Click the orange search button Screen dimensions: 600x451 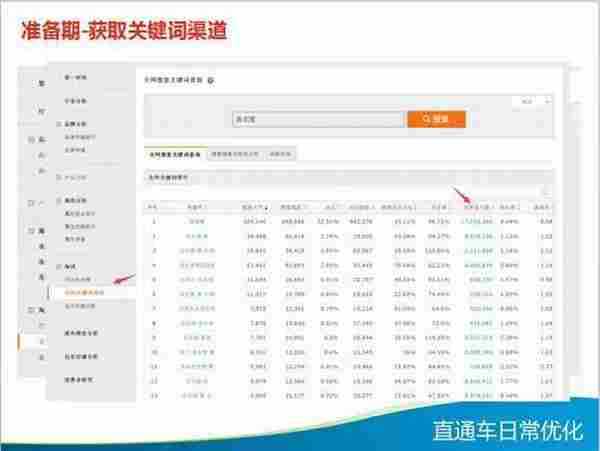click(x=435, y=120)
